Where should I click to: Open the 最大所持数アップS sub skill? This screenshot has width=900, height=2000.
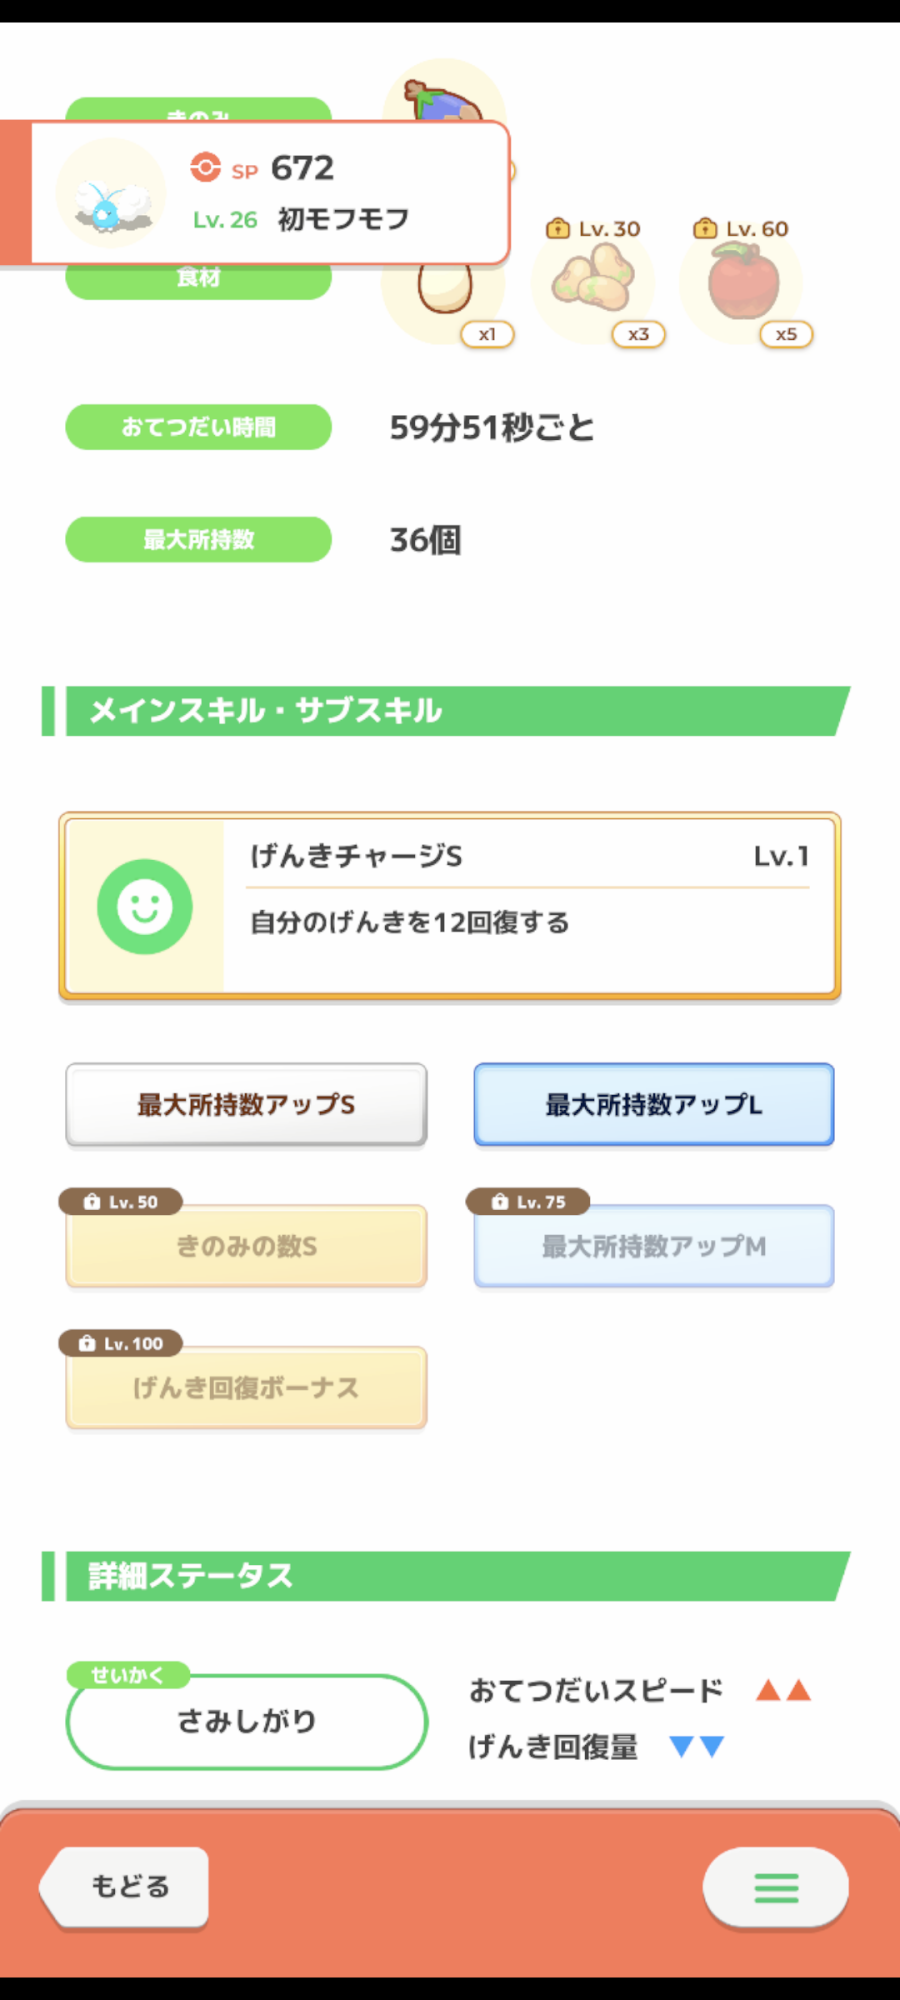pyautogui.click(x=246, y=1105)
